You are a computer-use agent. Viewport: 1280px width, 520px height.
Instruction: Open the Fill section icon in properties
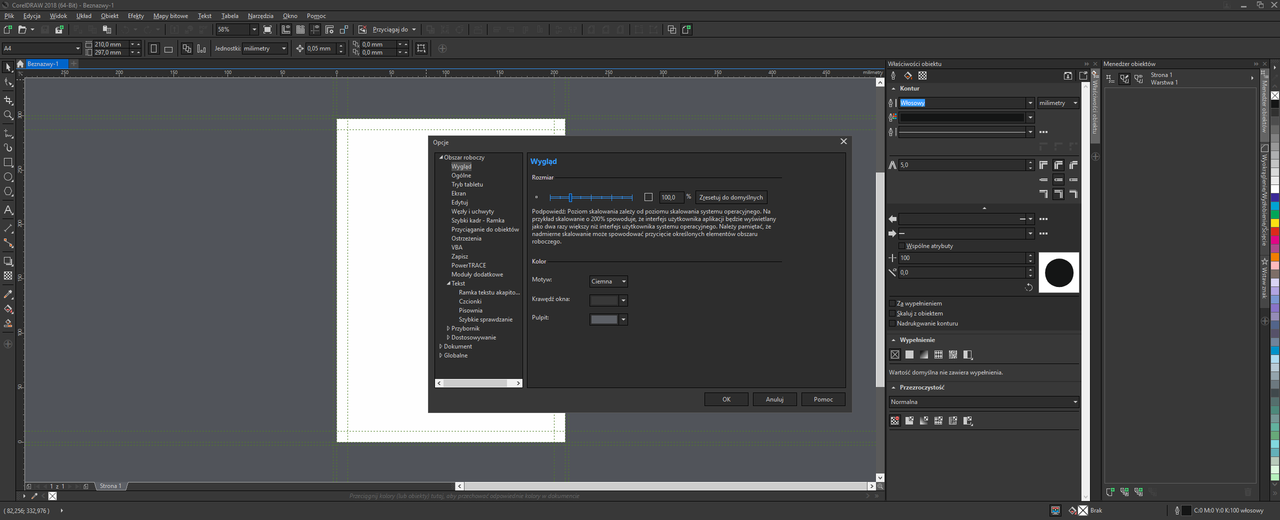[x=908, y=75]
